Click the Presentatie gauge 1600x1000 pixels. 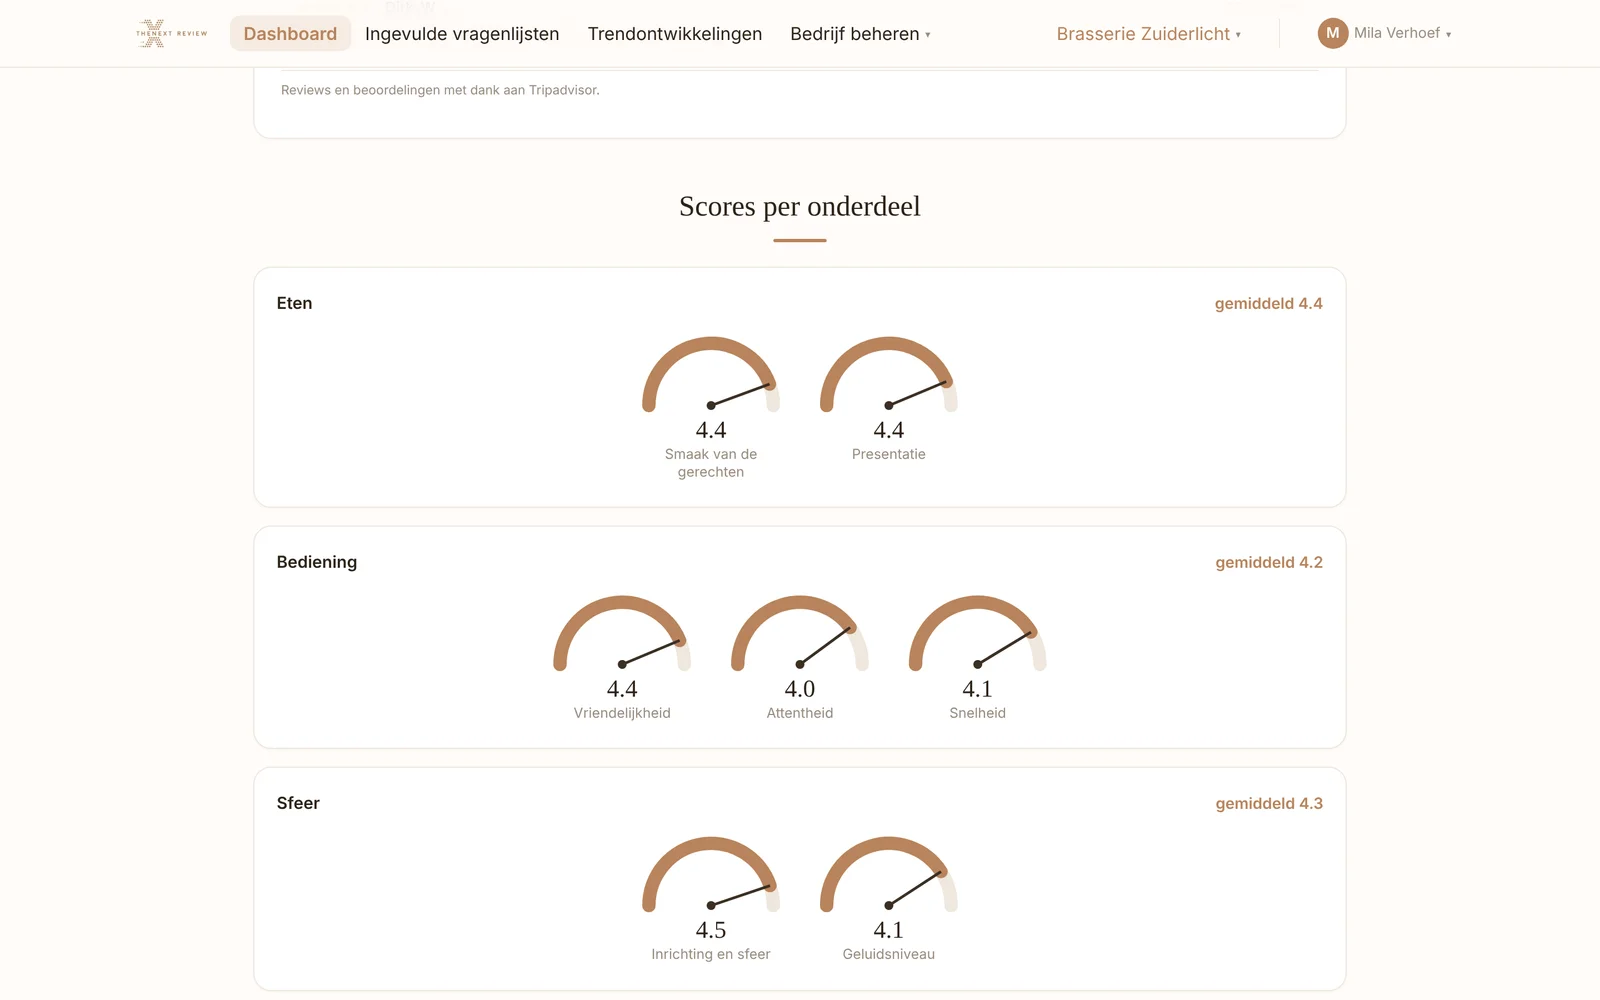pyautogui.click(x=889, y=375)
